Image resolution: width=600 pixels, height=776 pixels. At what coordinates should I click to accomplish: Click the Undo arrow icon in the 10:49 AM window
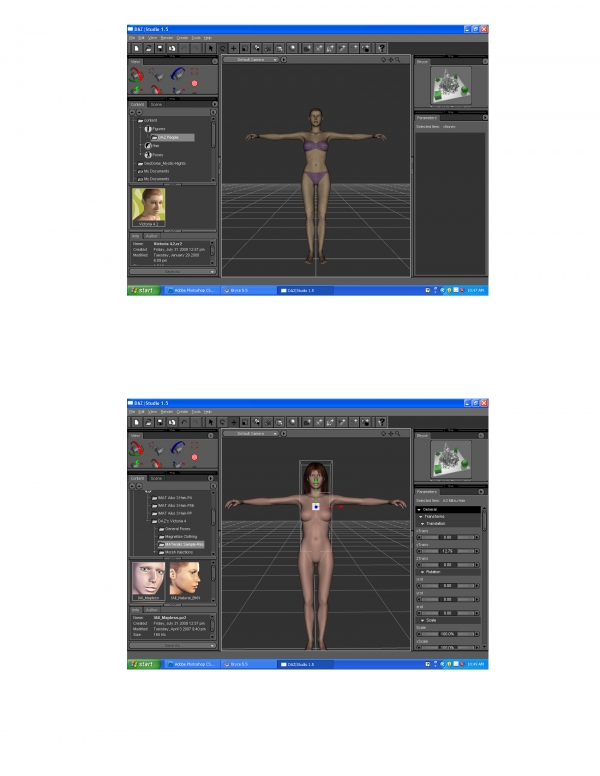tap(184, 422)
